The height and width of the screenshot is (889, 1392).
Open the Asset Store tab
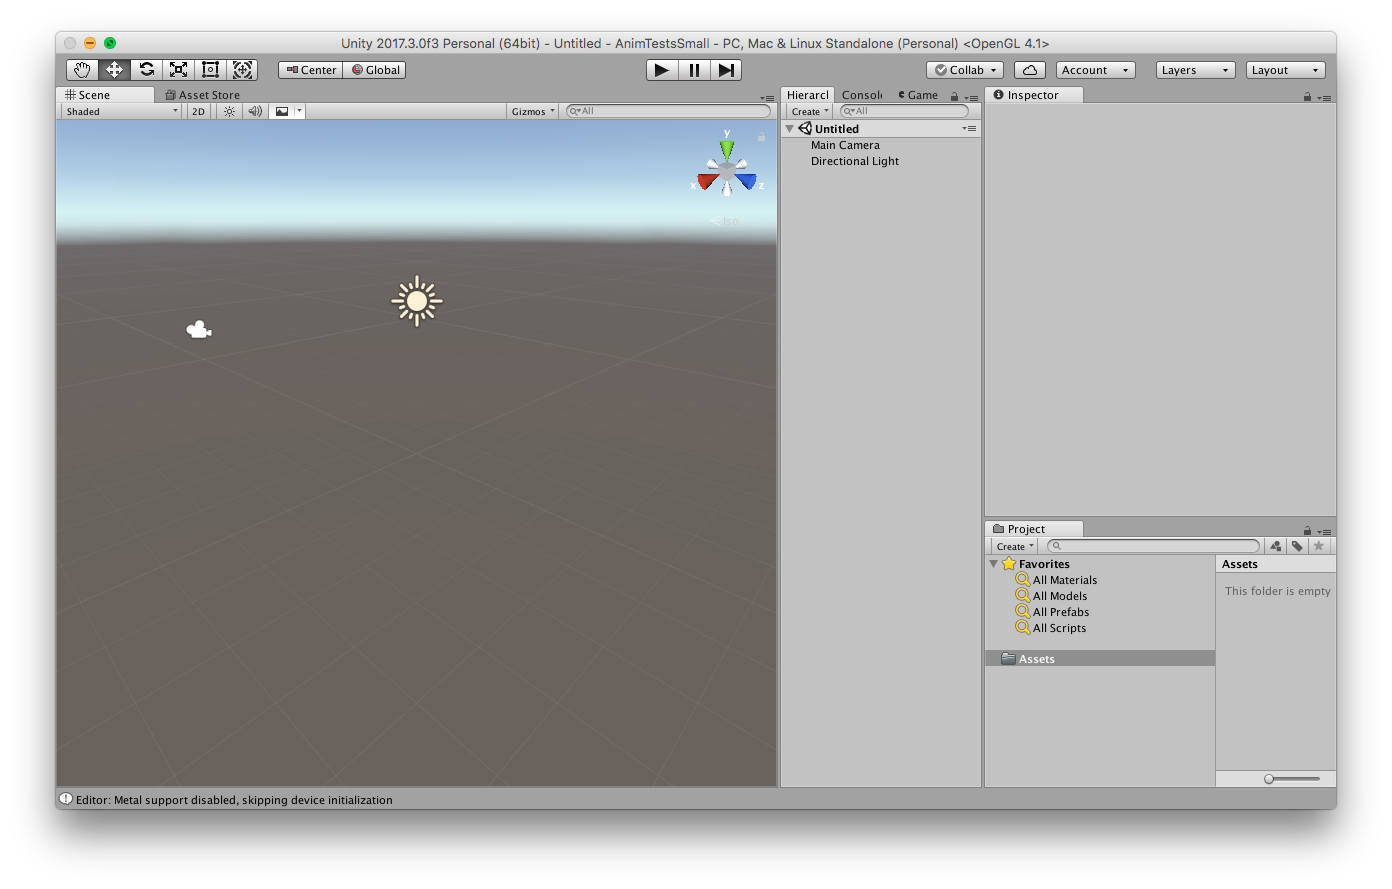203,94
